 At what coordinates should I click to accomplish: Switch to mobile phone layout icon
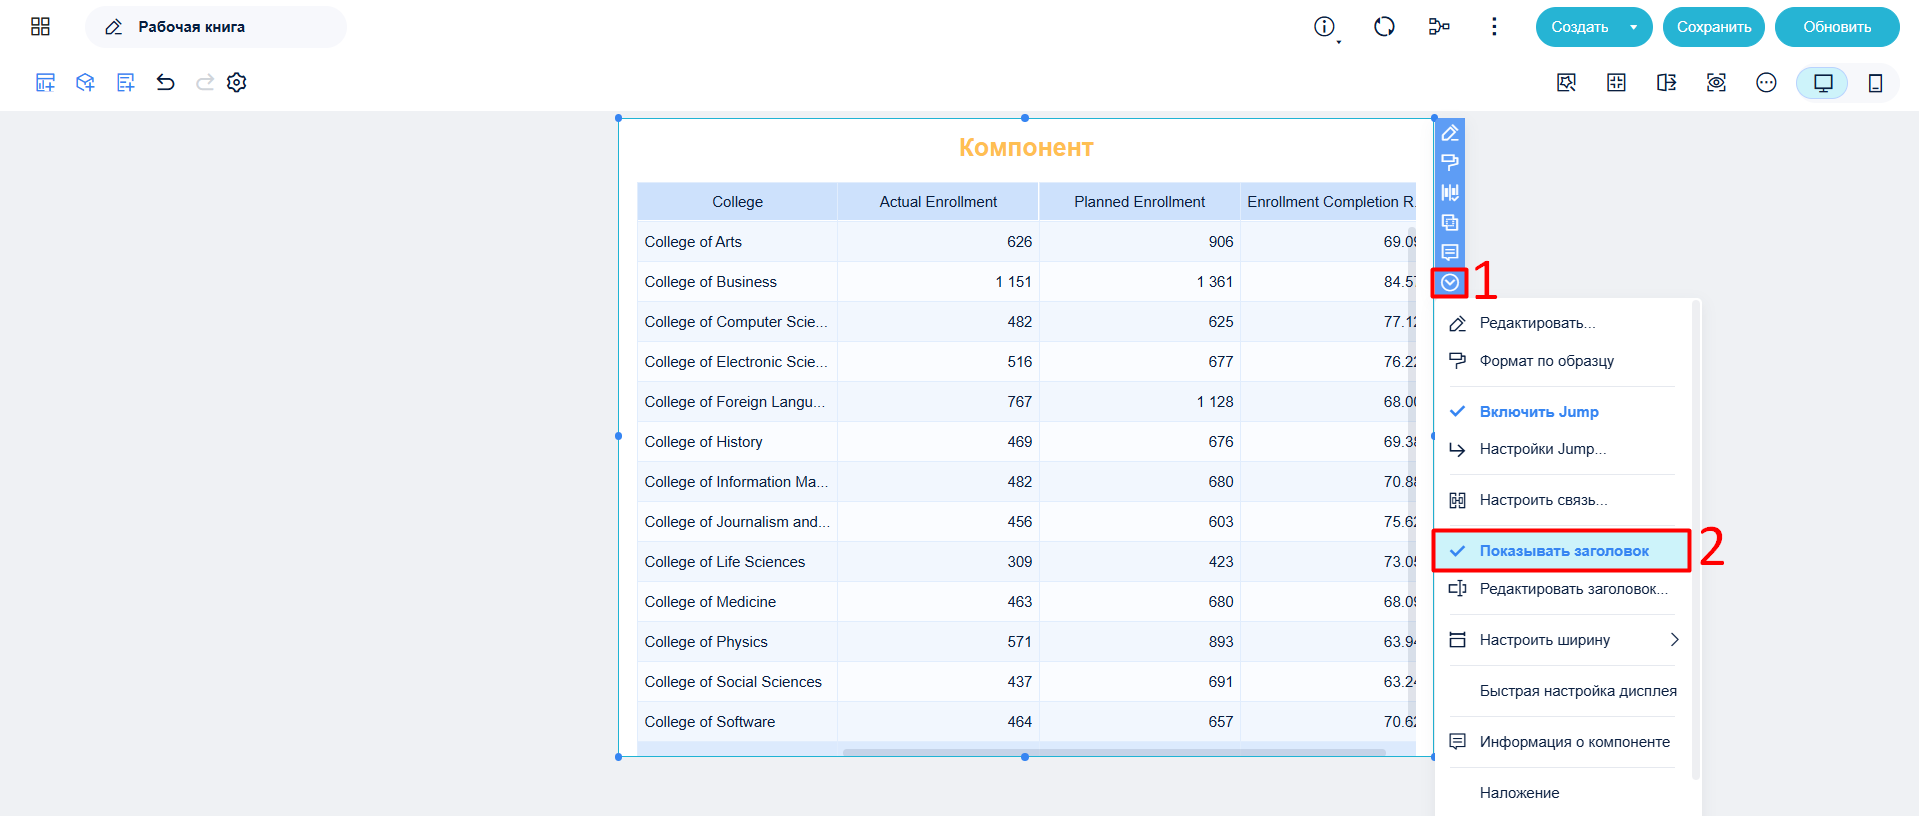click(1875, 83)
